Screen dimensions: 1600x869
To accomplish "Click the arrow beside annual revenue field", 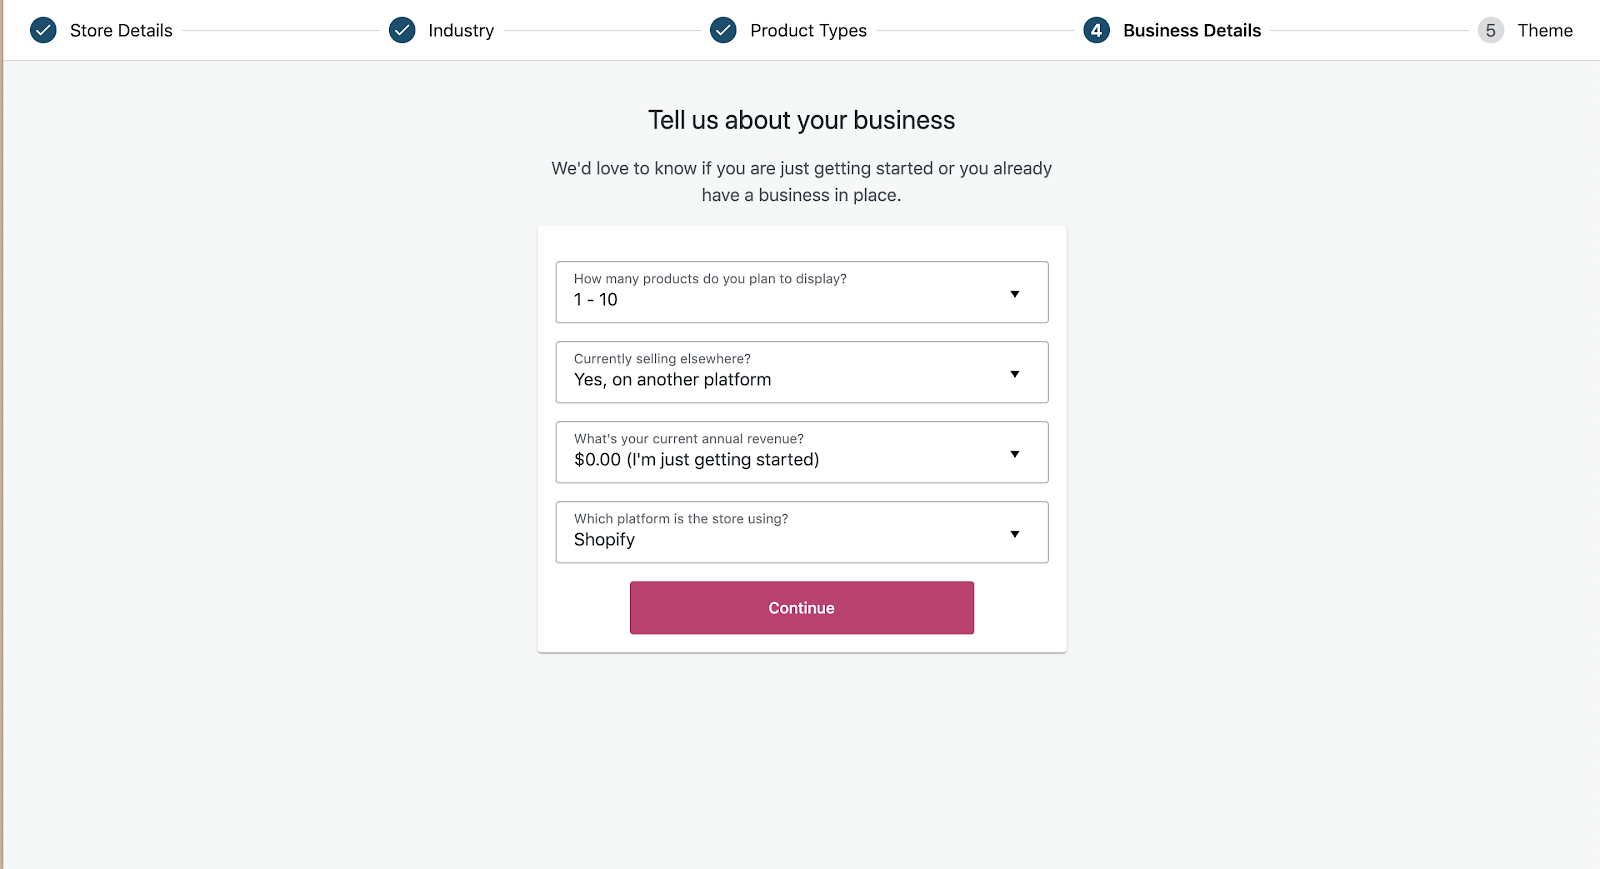I will click(x=1014, y=454).
